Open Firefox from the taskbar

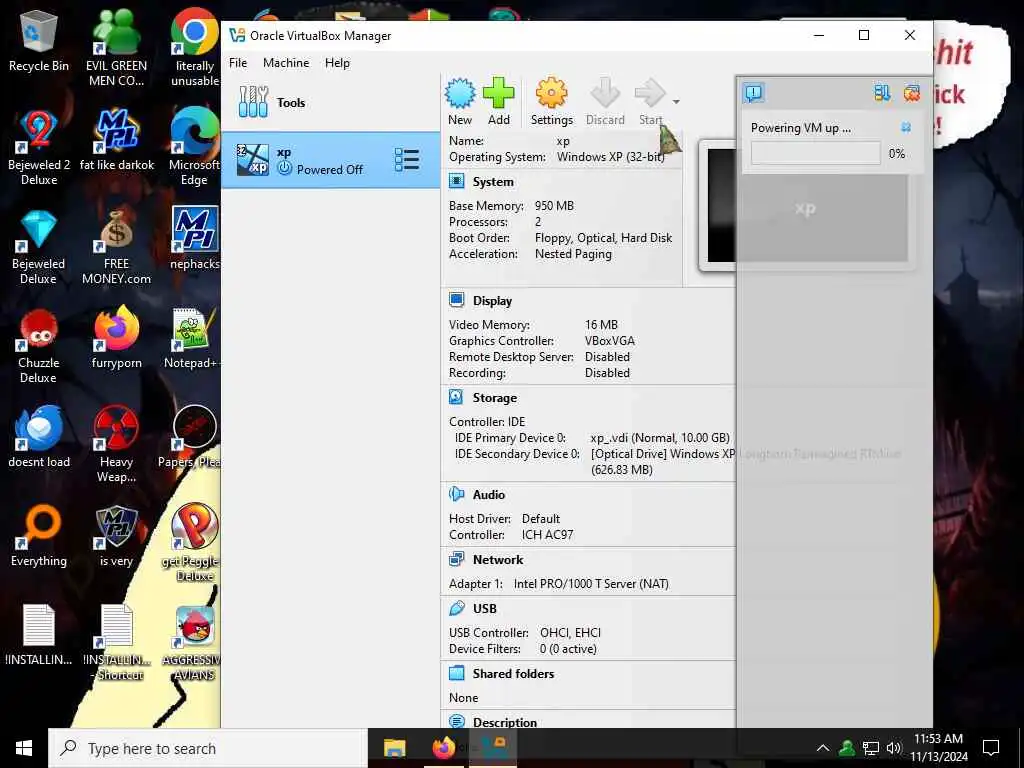pyautogui.click(x=443, y=748)
